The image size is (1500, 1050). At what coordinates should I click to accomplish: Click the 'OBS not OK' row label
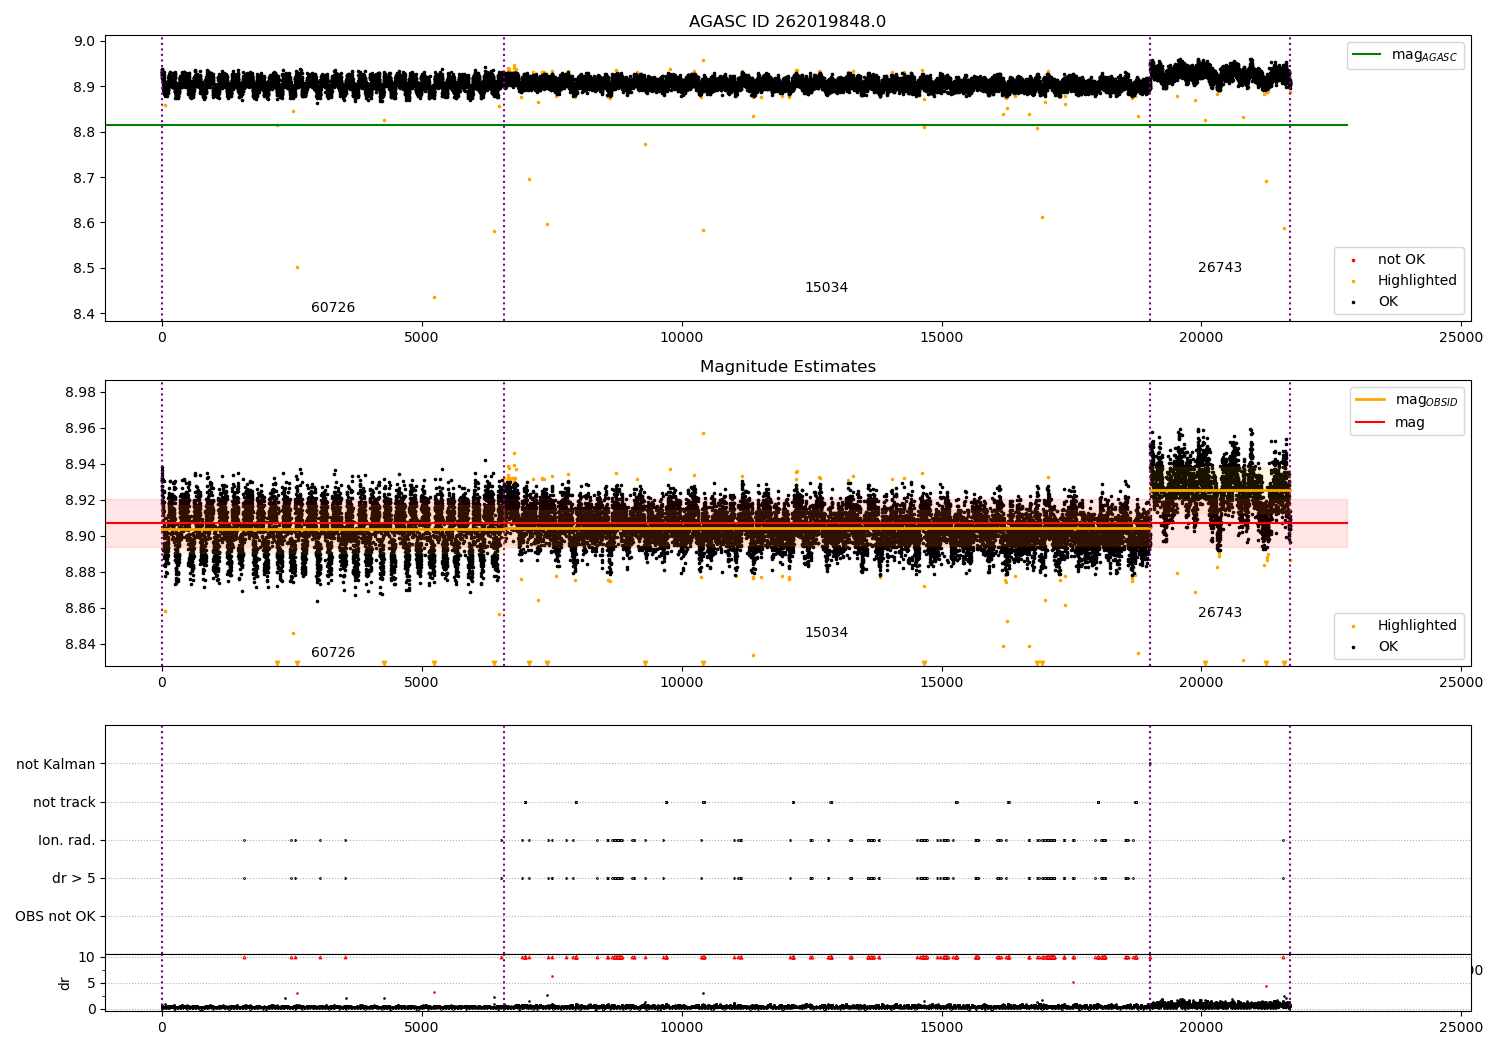(x=55, y=917)
